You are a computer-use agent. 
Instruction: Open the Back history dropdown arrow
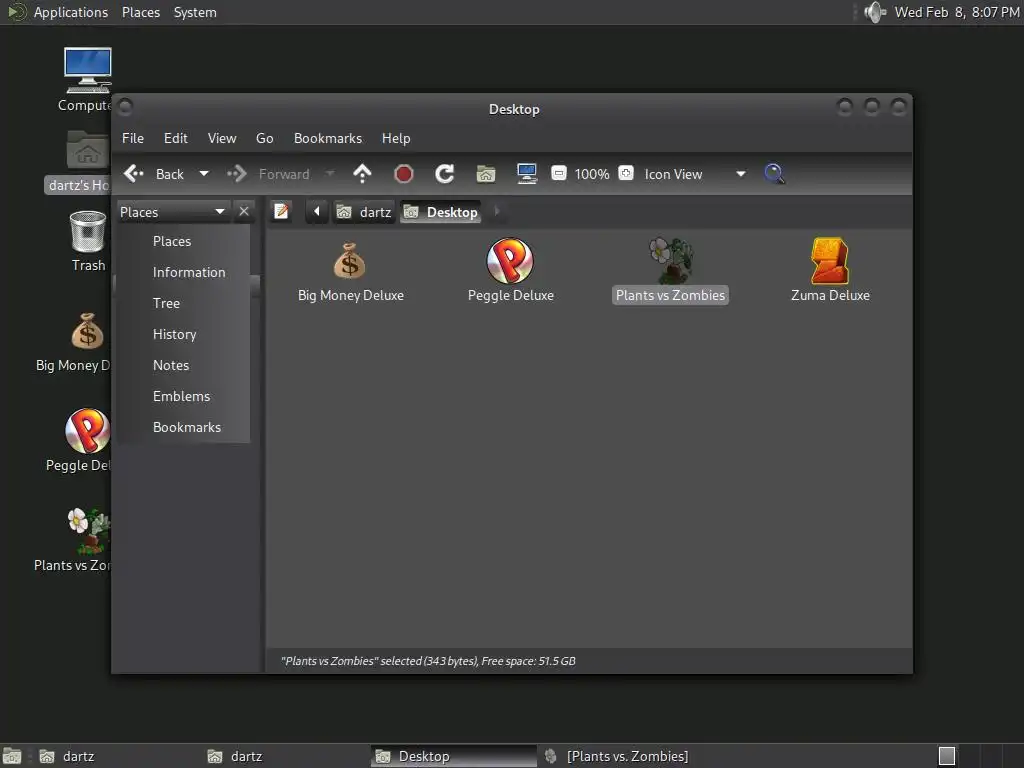tap(204, 174)
